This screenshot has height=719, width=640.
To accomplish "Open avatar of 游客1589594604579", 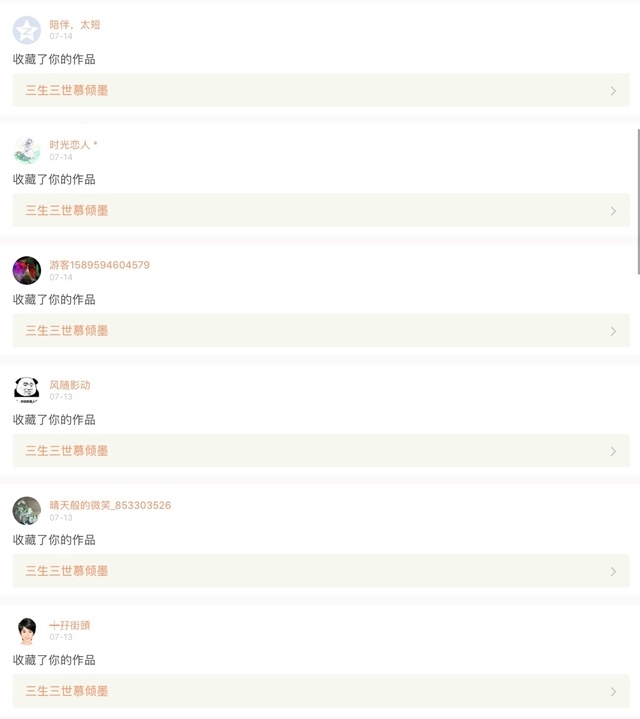I will tap(27, 270).
